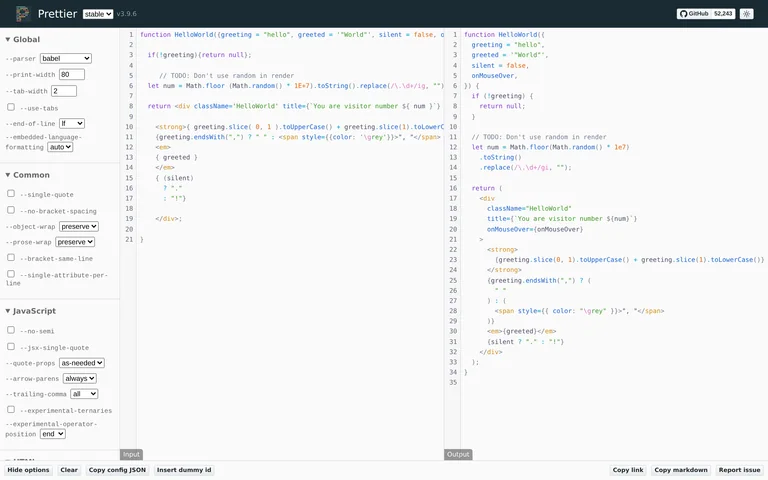Toggle the --single-attribute-per-line checkbox
Screen dimensions: 768x480
click(11, 274)
